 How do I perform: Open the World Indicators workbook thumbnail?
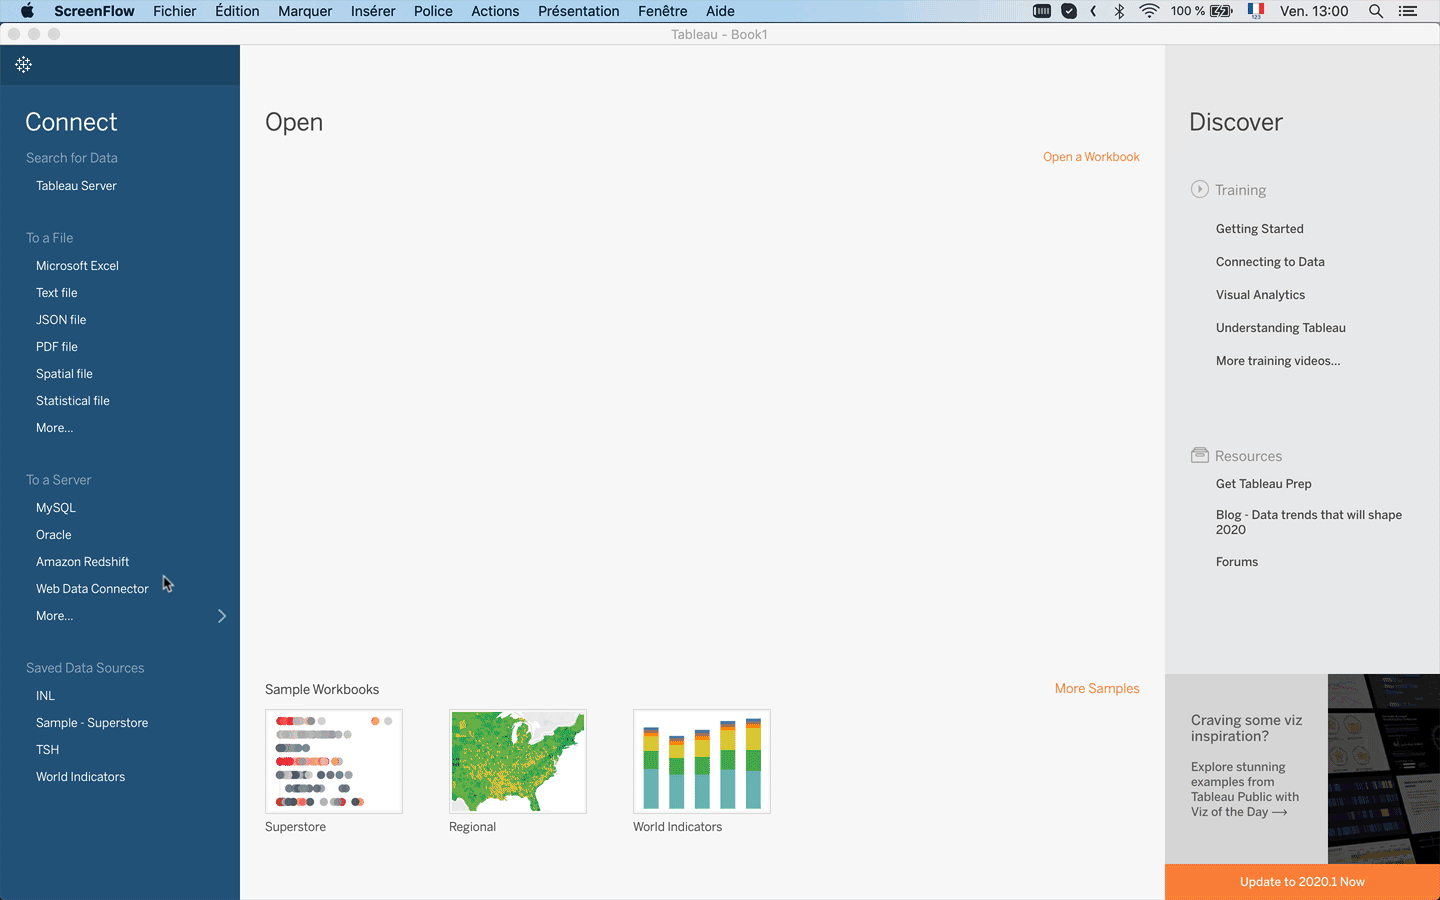702,762
